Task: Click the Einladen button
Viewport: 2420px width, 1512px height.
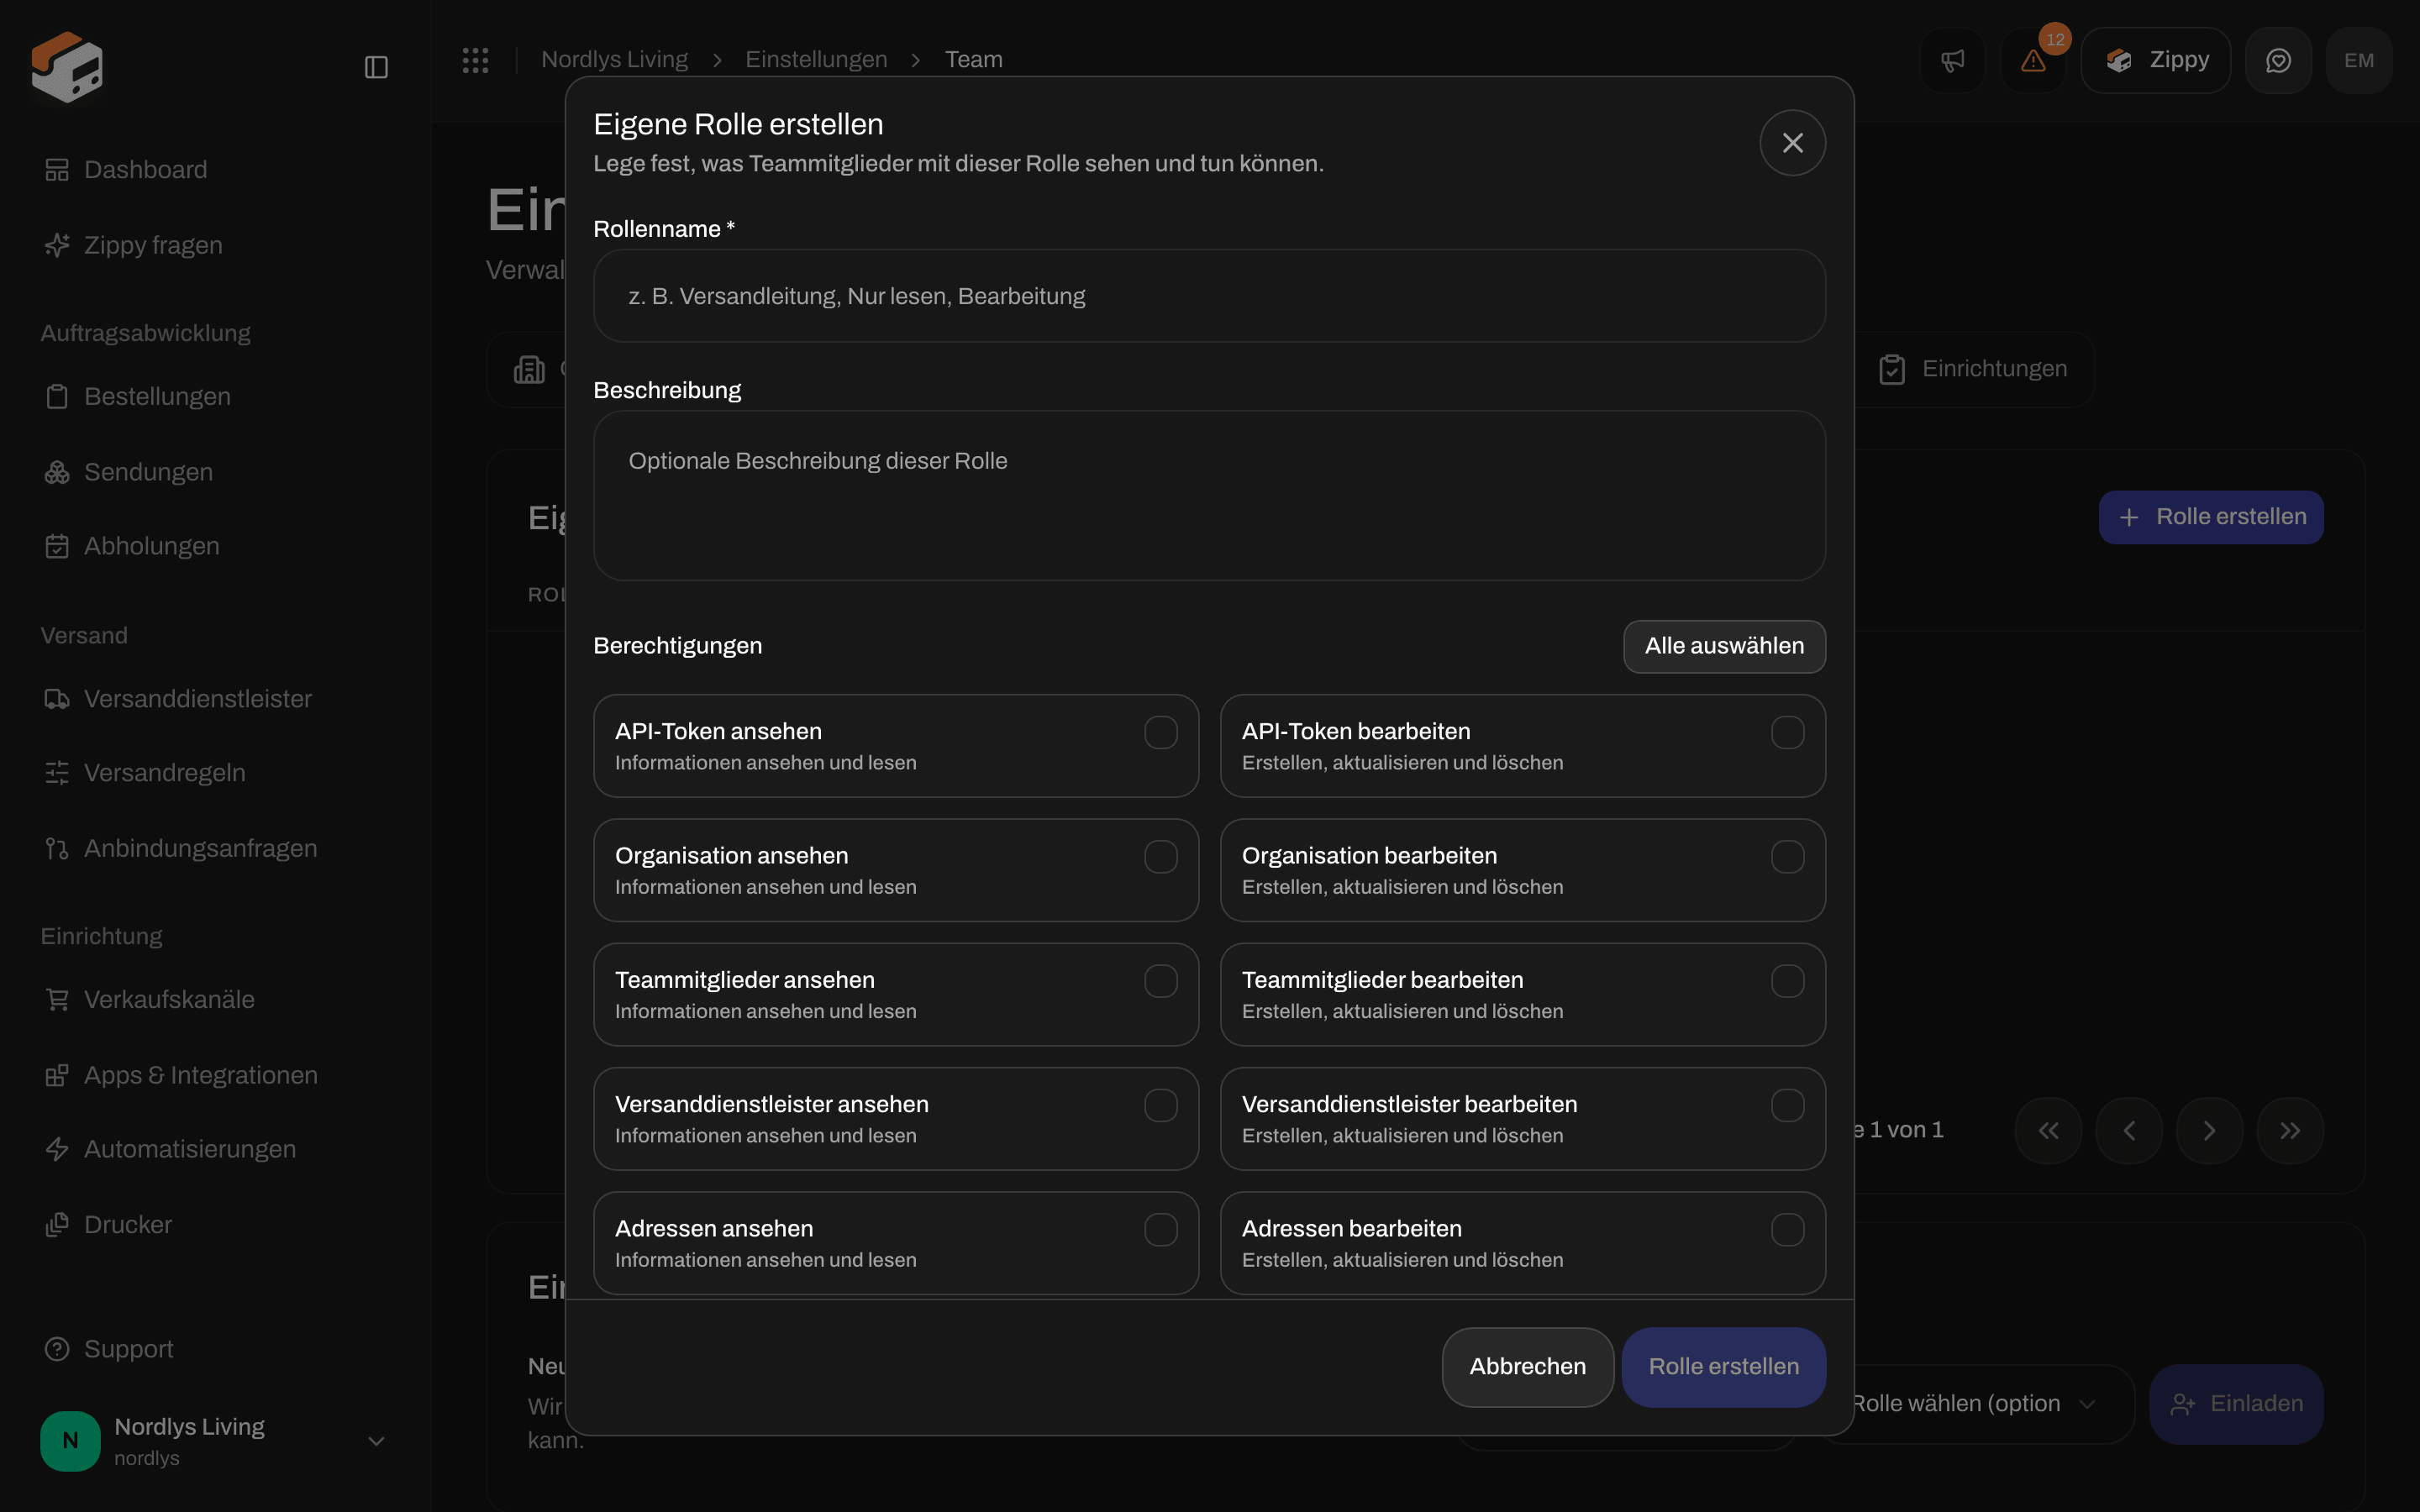Action: [2236, 1404]
